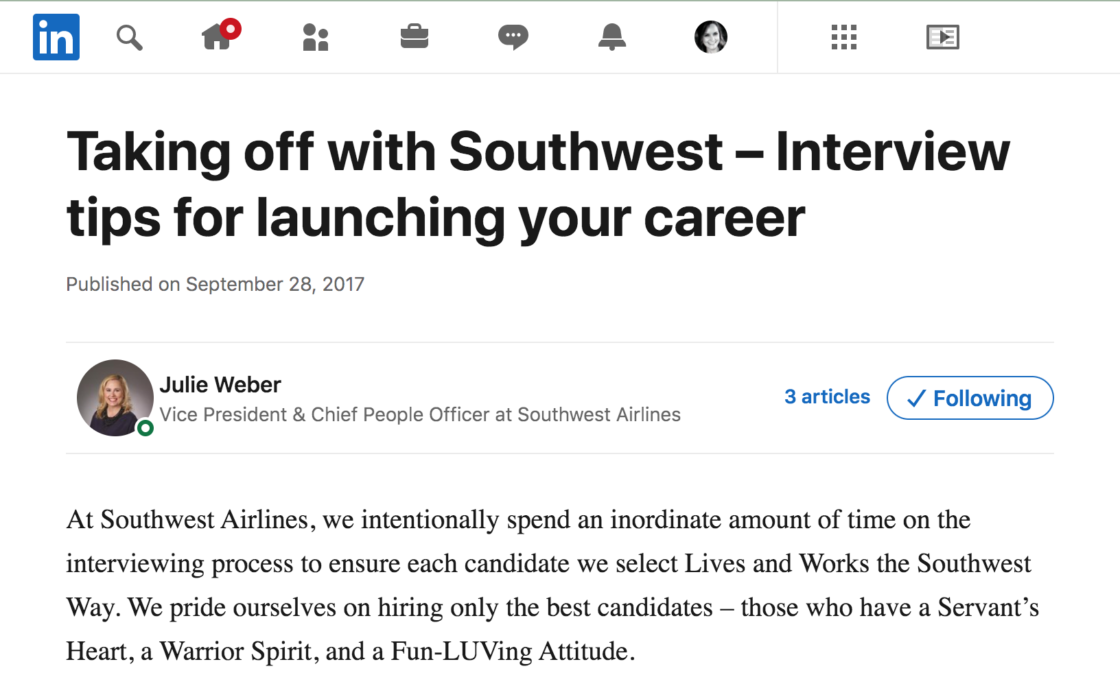Click the red notification badge on Home
Screen dimensions: 1120x686
pyautogui.click(x=230, y=29)
